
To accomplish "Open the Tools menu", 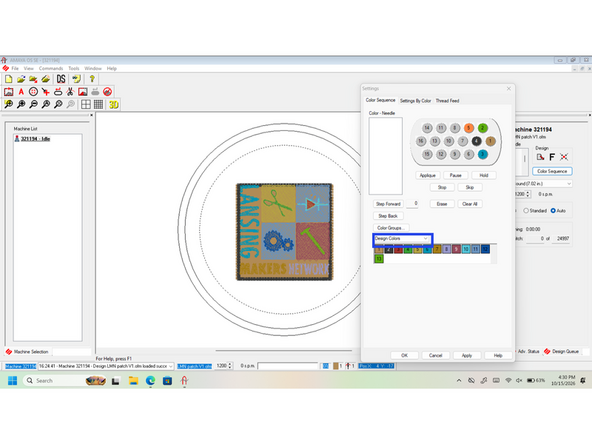I will tap(74, 68).
